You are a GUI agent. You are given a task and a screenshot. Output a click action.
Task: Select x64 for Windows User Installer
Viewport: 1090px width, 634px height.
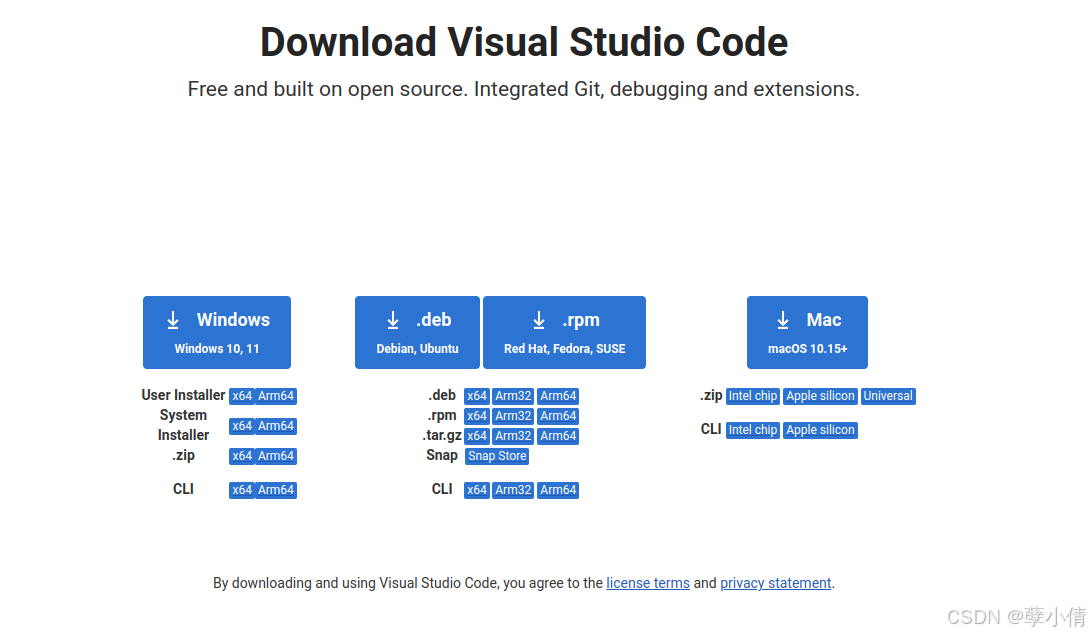coord(242,396)
